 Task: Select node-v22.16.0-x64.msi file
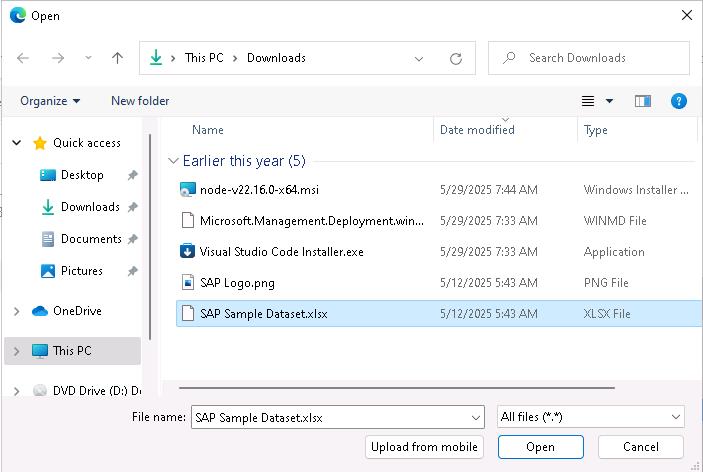click(x=259, y=190)
